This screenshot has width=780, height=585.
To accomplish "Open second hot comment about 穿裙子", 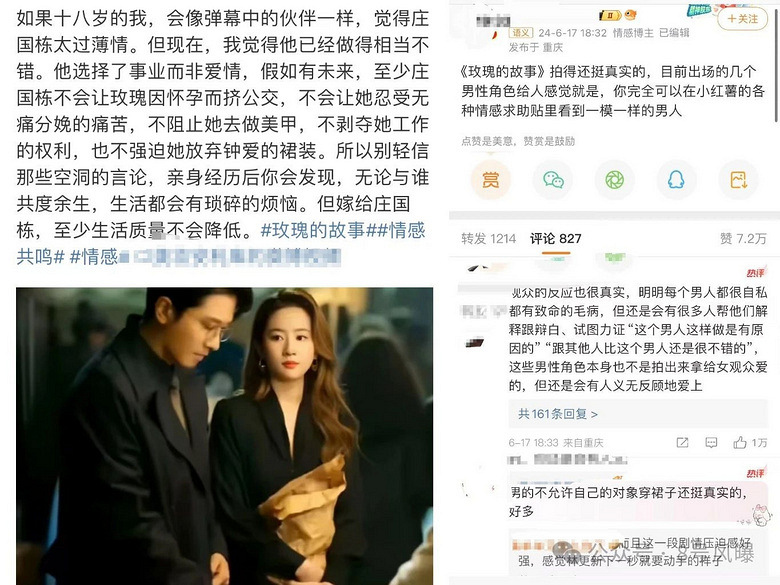I will (629, 501).
